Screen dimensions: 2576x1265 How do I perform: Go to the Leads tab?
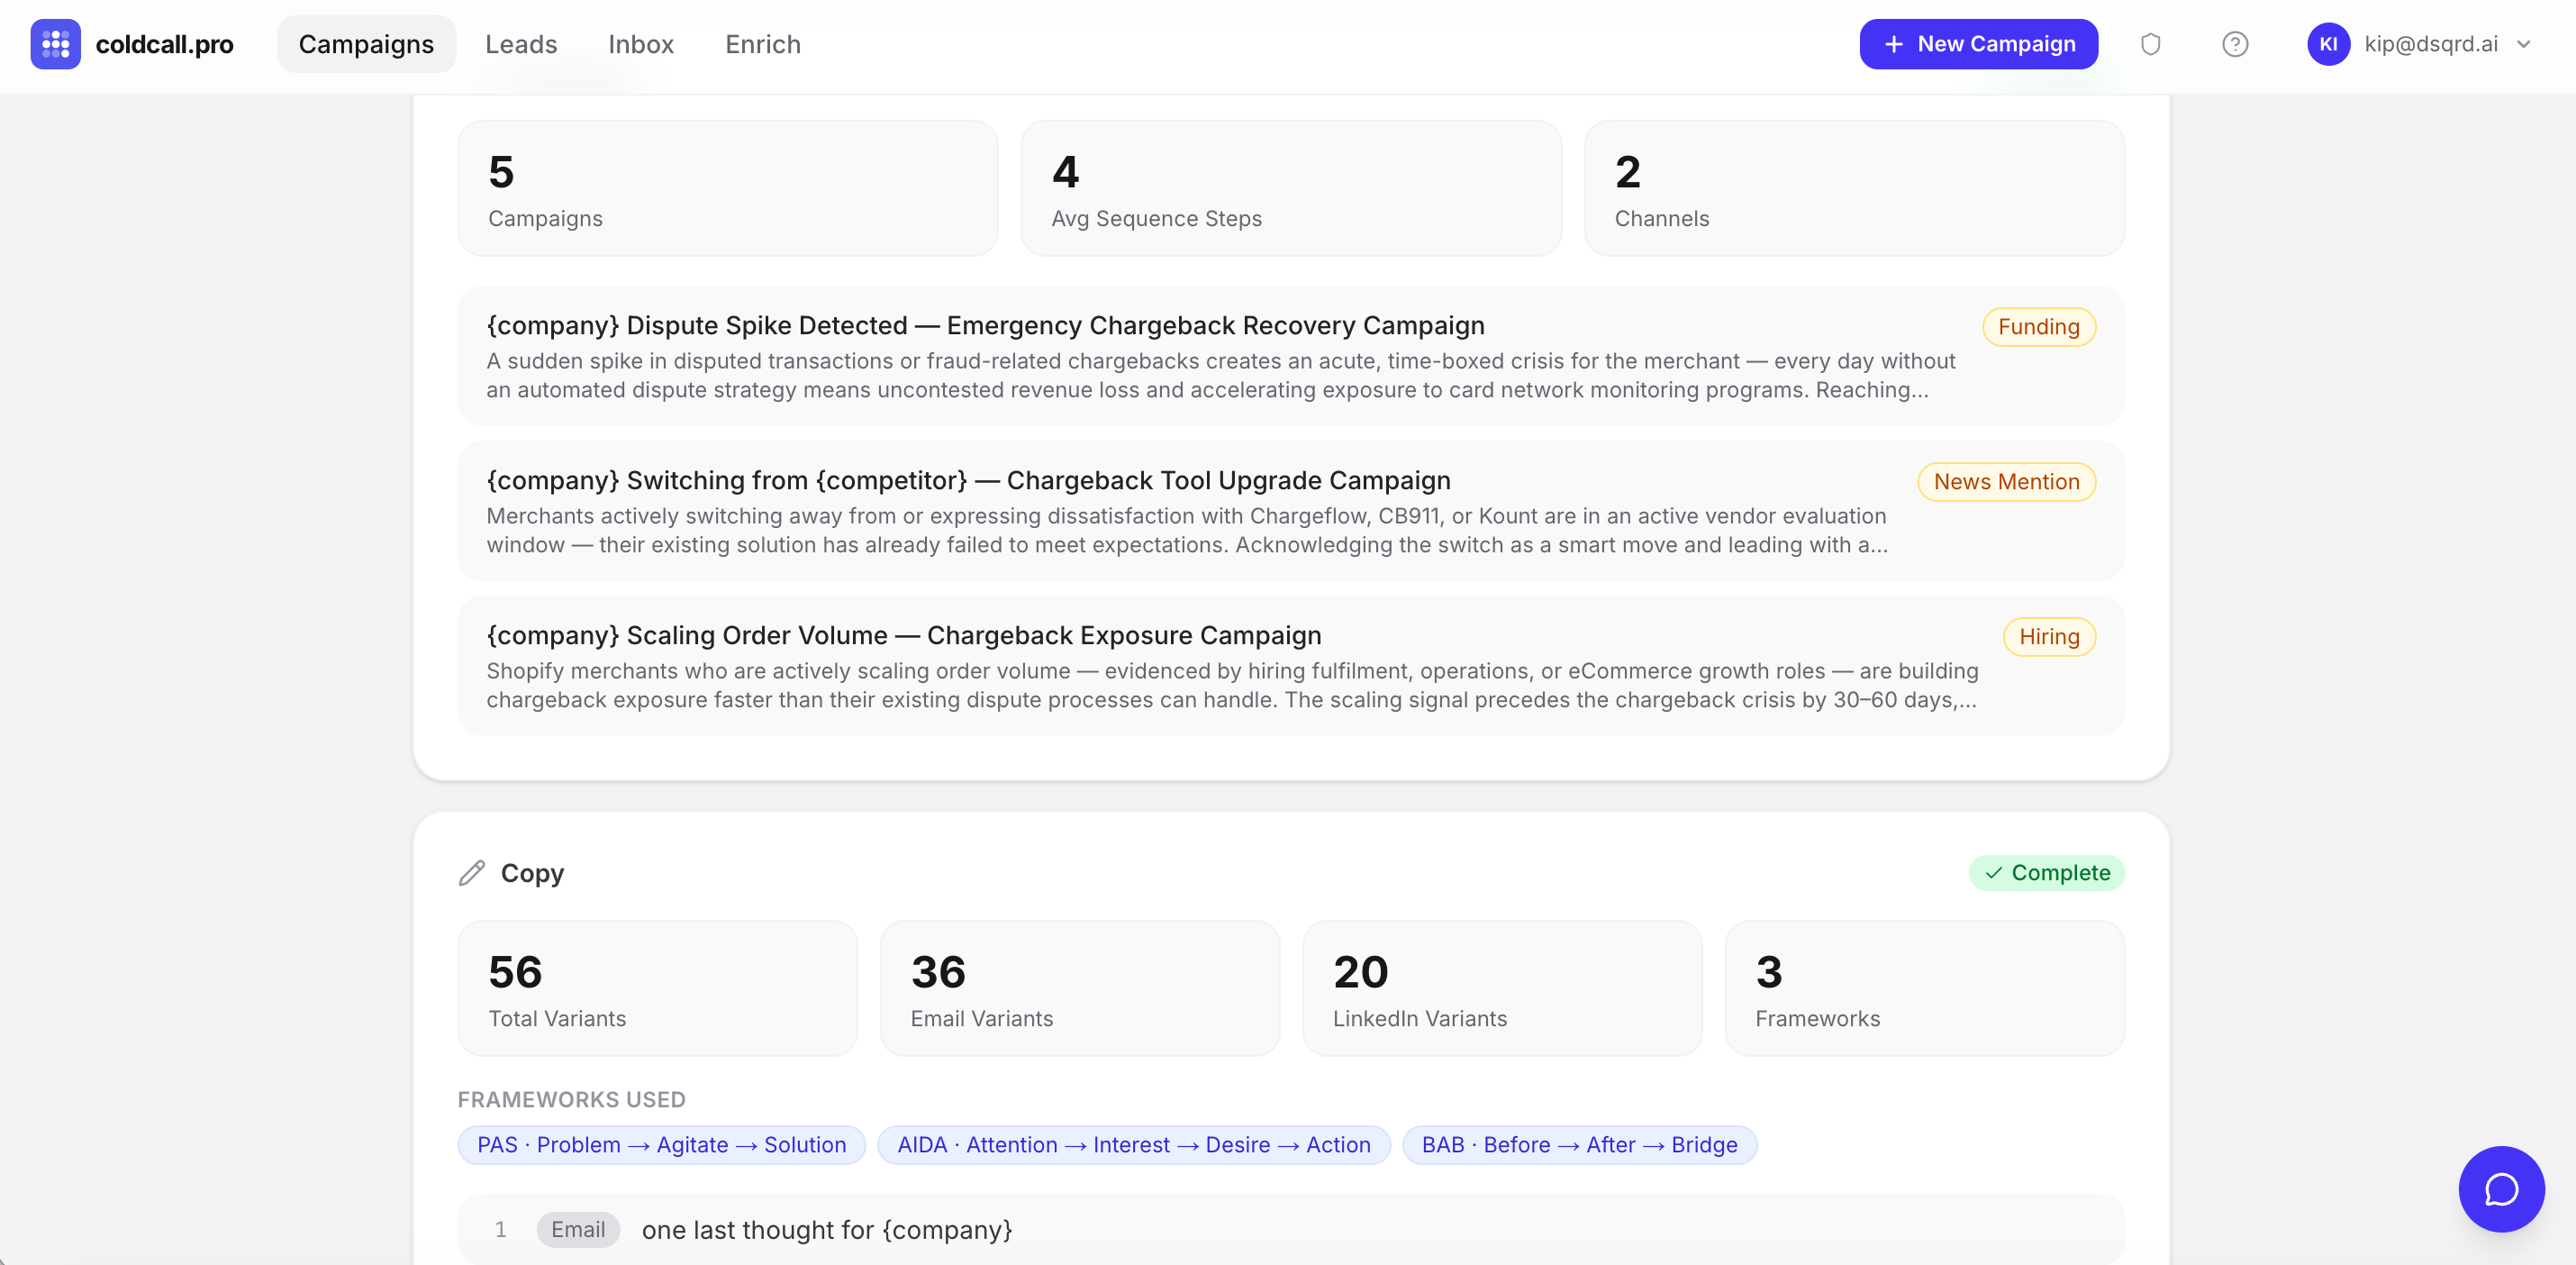(520, 44)
